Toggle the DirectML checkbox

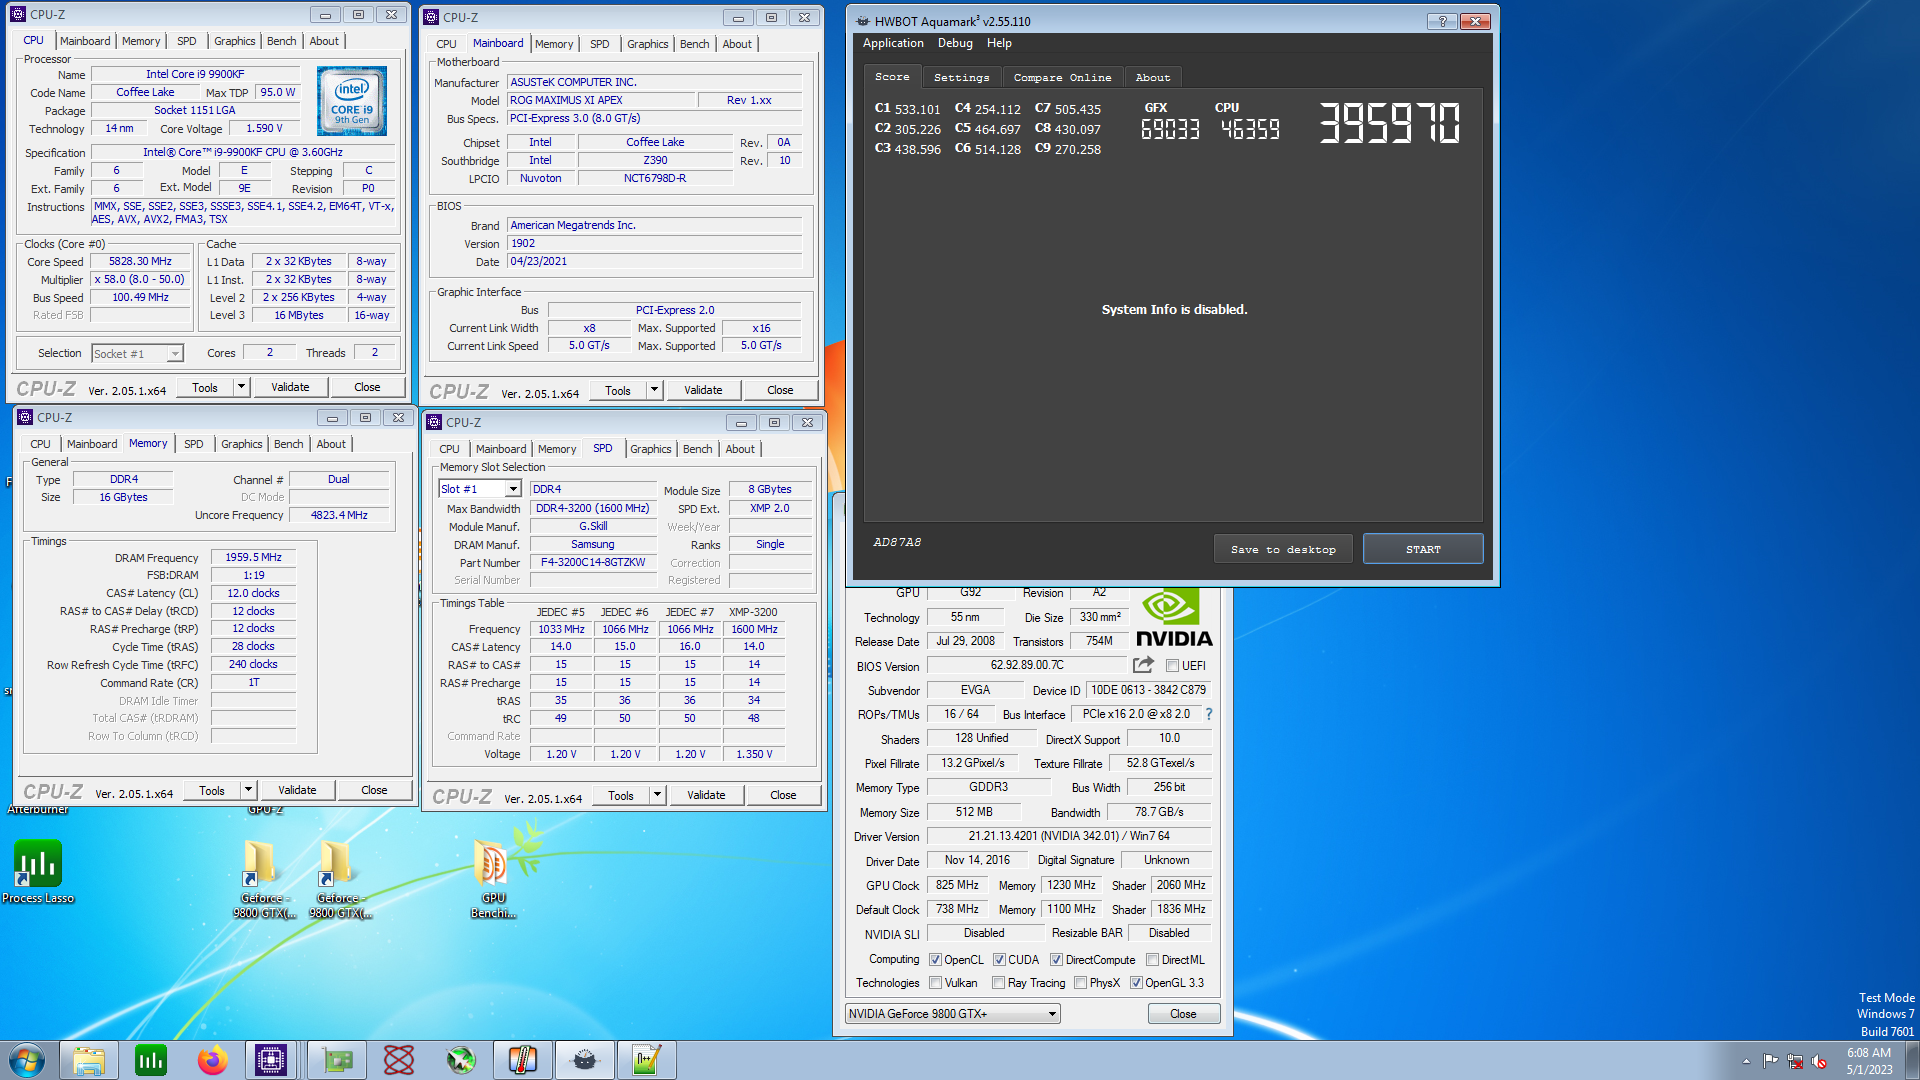pos(1152,960)
